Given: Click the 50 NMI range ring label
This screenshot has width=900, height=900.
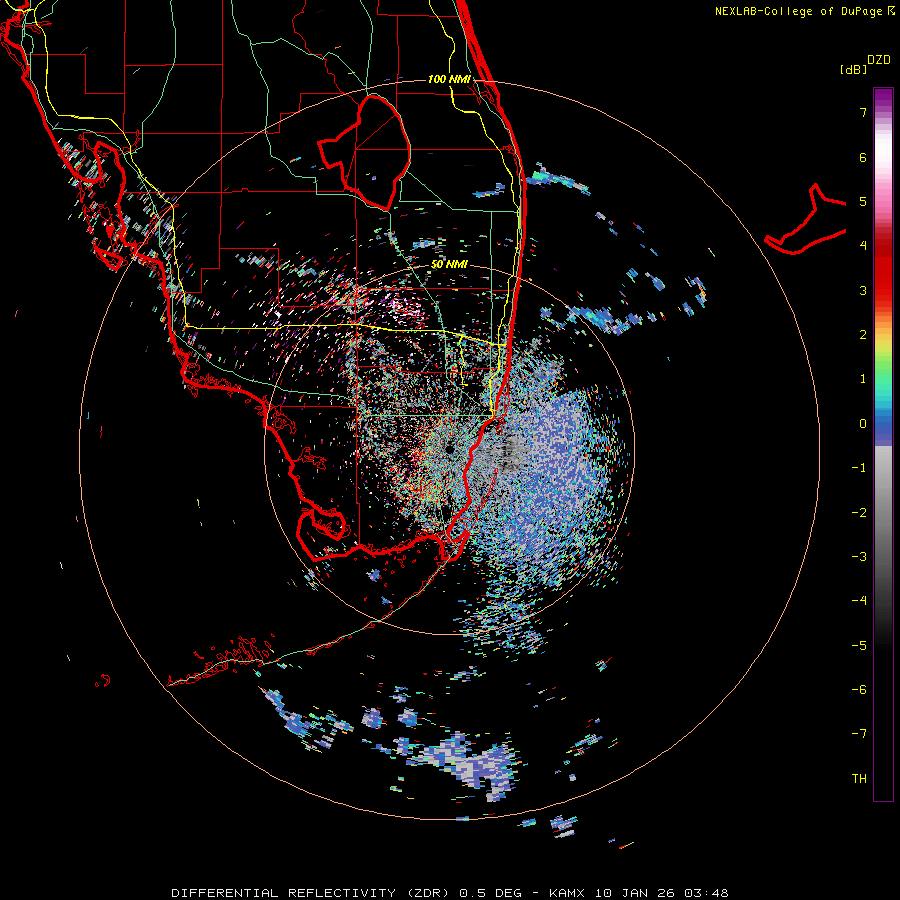Looking at the screenshot, I should pyautogui.click(x=449, y=264).
